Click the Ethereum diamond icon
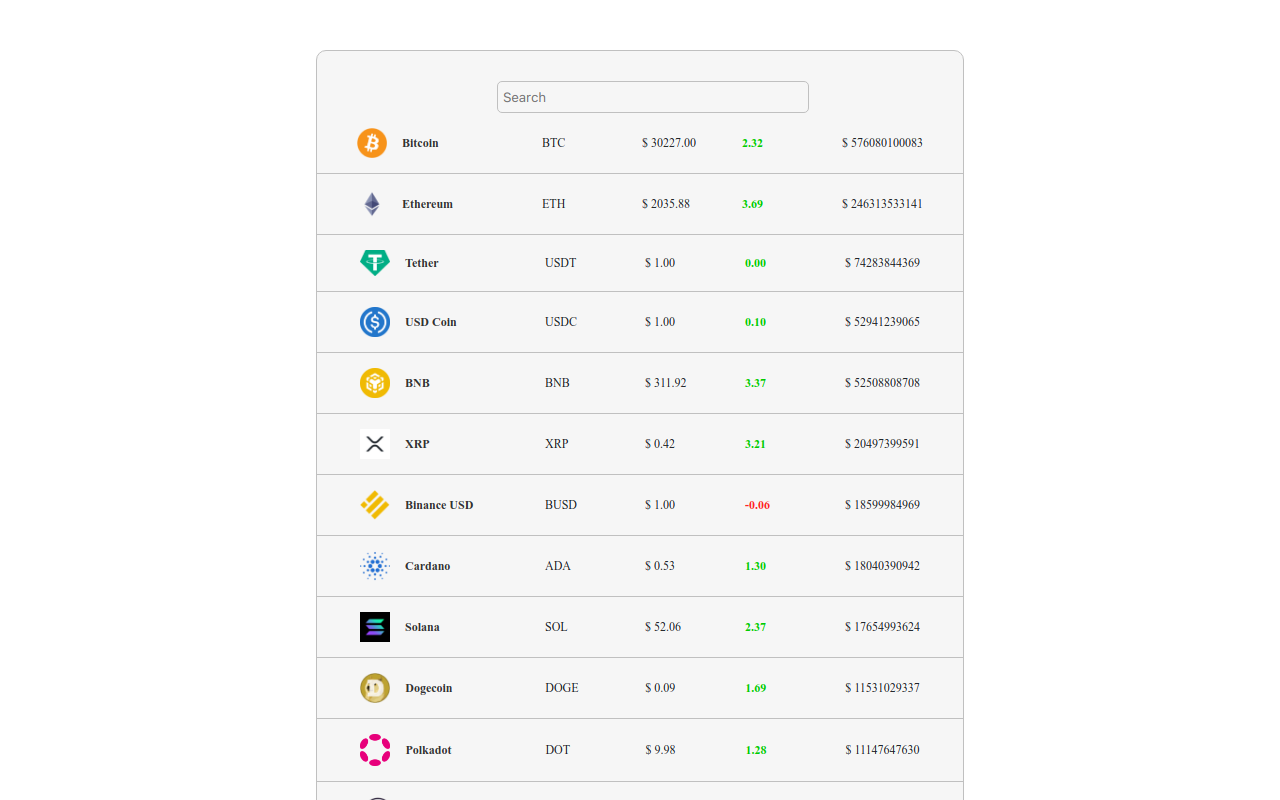Screen dimensions: 1280x800 (371, 203)
